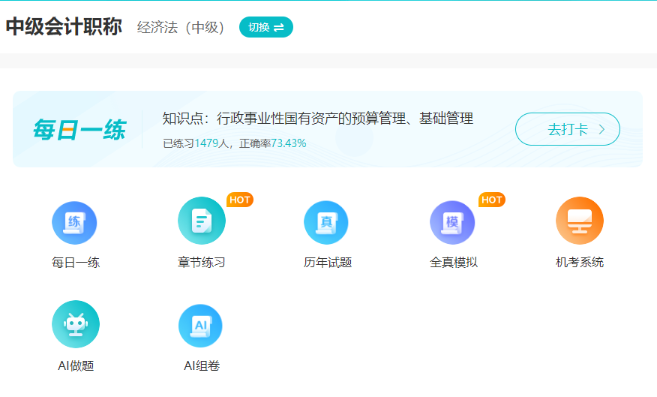Screen dimensions: 657x397
Task: Click the 已练习1479人 statistics text
Action: tap(195, 143)
